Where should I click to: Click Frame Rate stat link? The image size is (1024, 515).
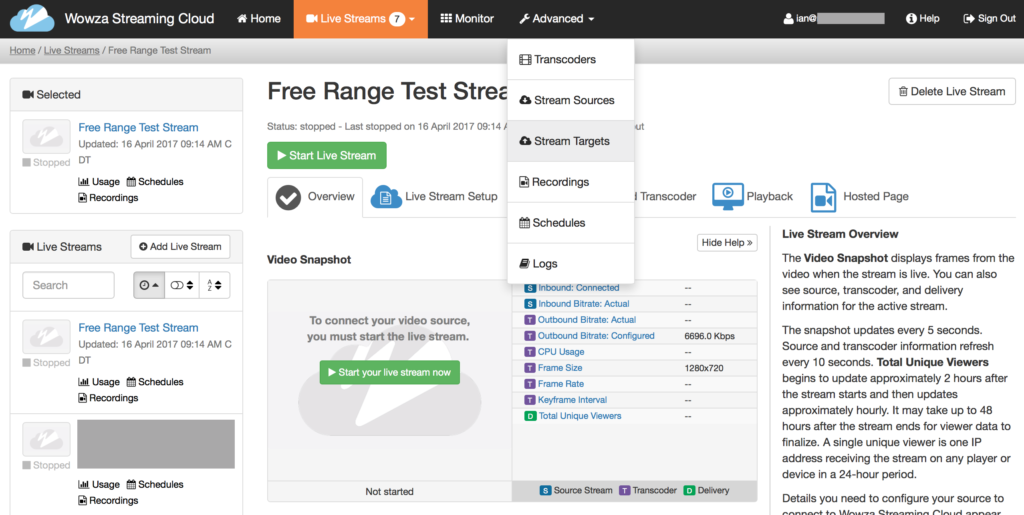[x=561, y=384]
